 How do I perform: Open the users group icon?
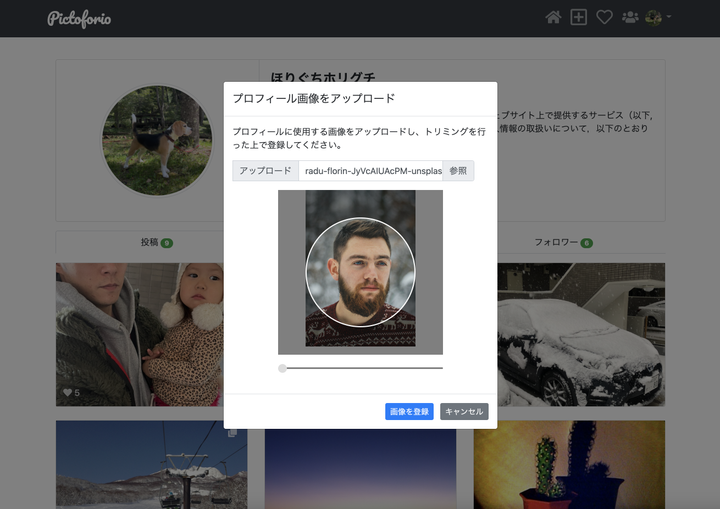[630, 17]
